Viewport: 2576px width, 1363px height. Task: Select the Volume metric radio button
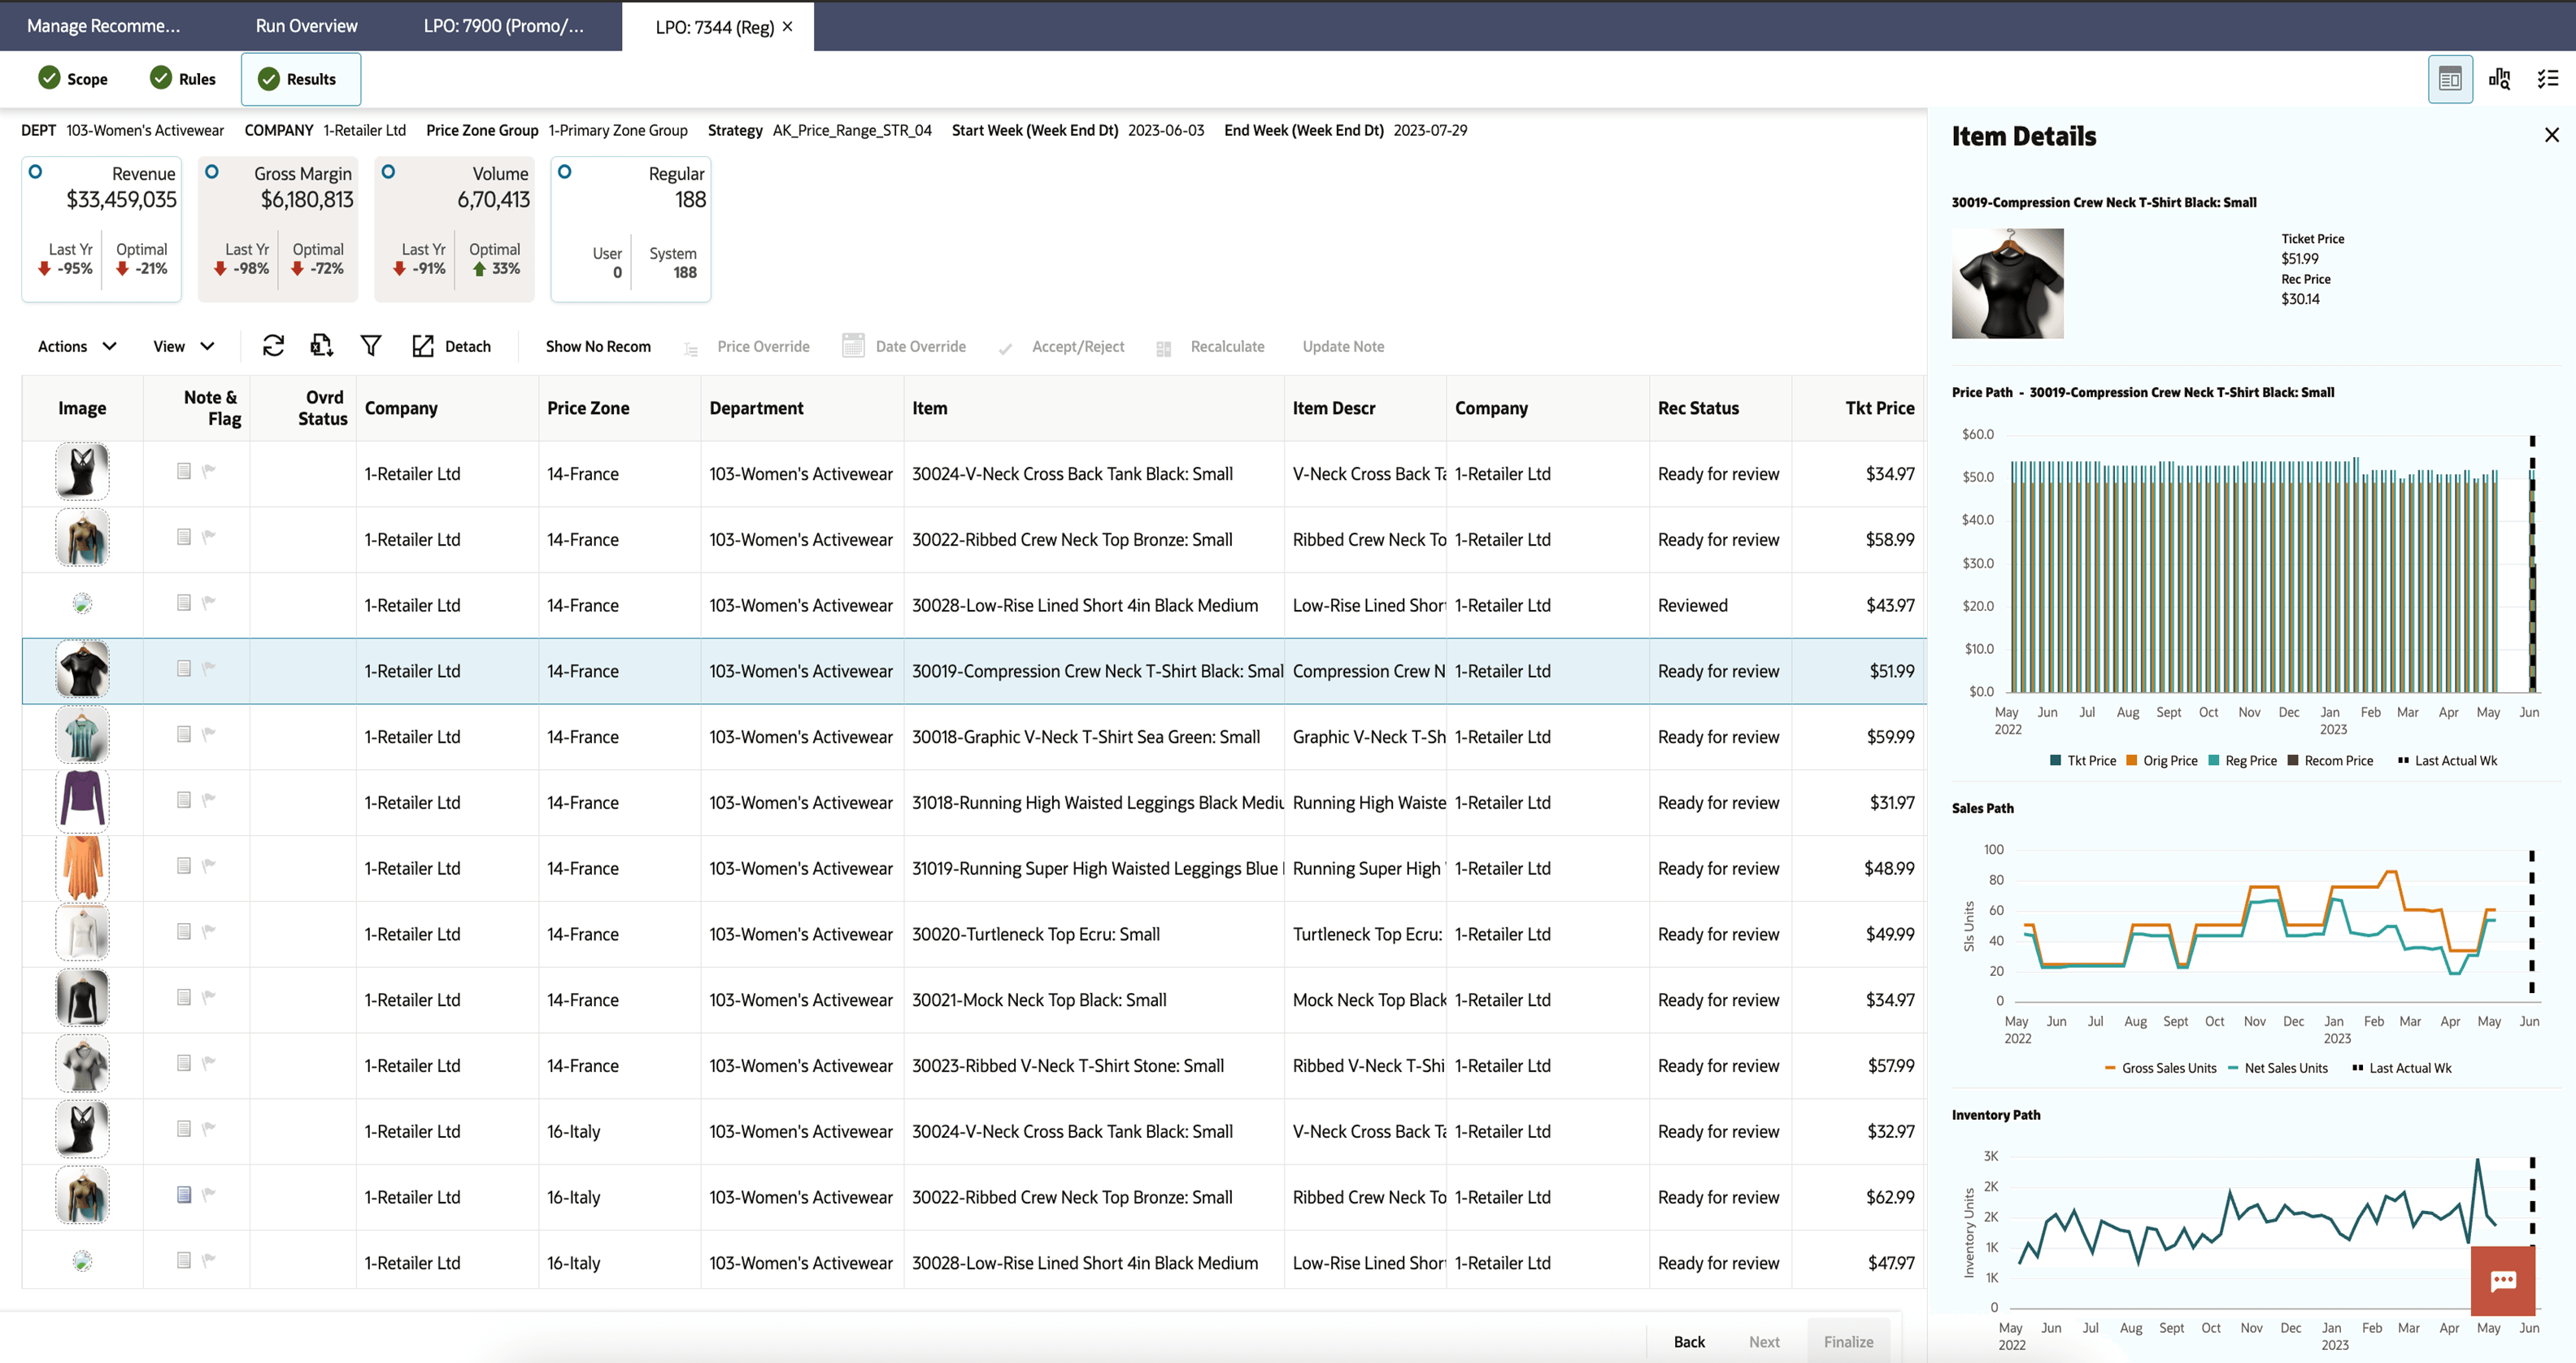[389, 172]
